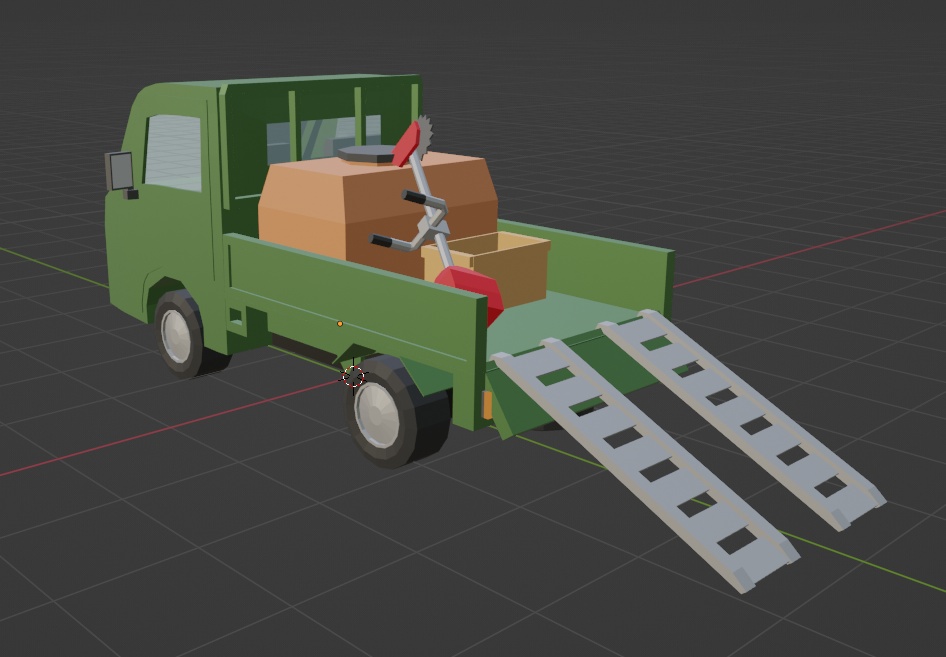
Task: Click the orange reflector at truck's rear corner
Action: coord(487,405)
